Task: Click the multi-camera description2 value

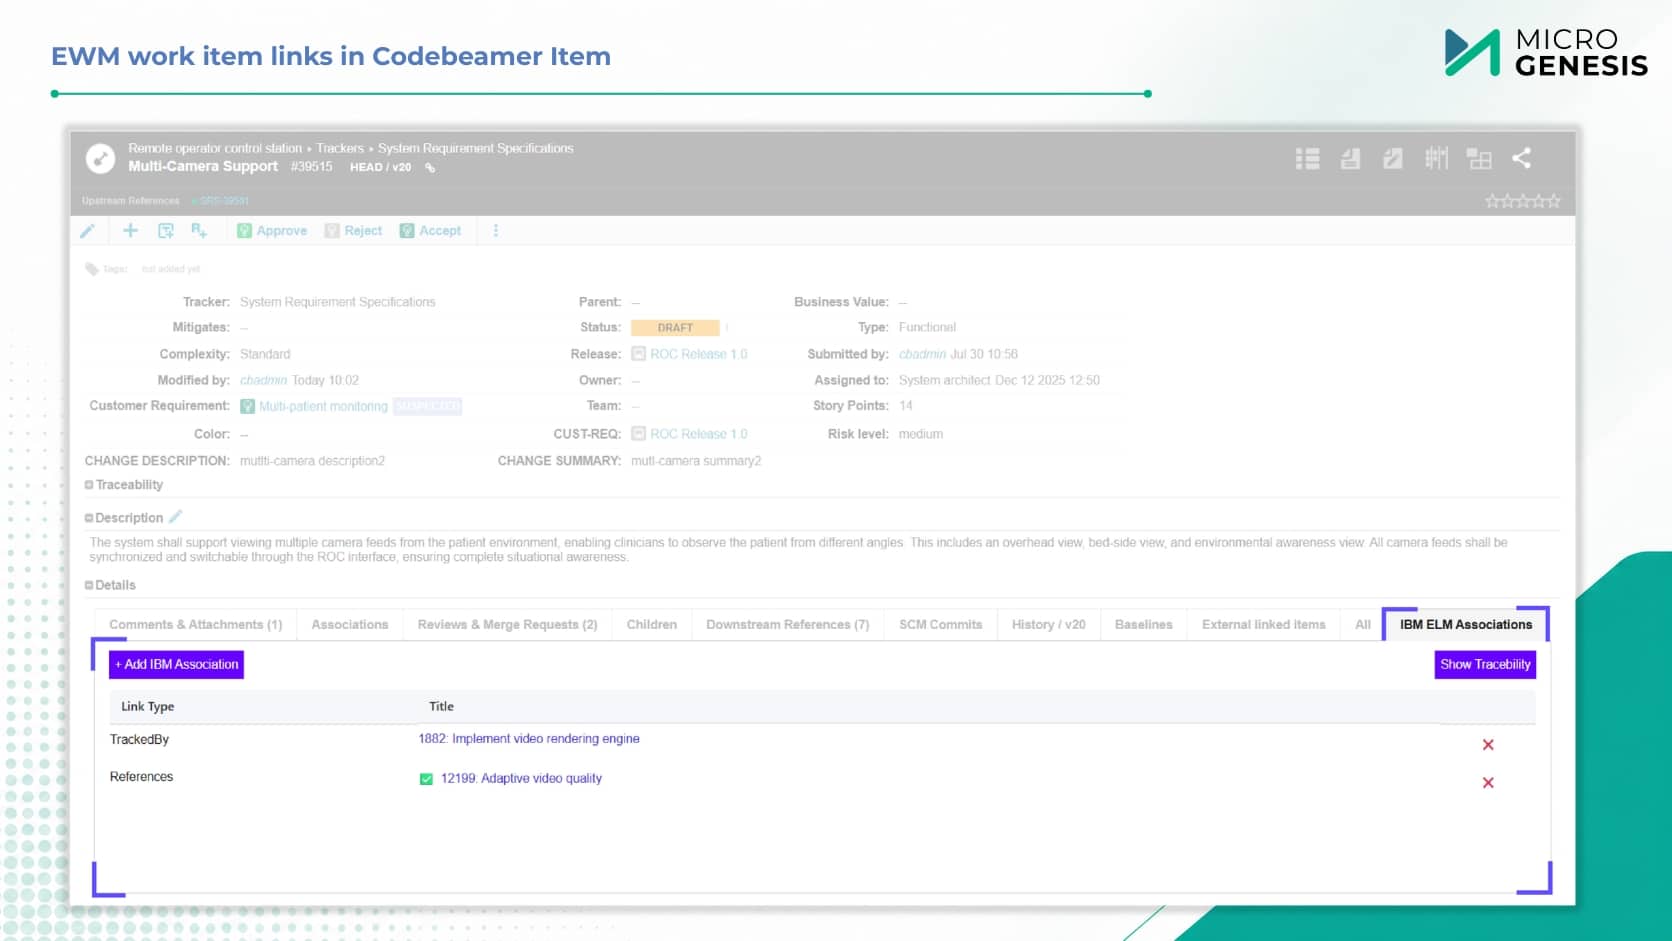Action: [312, 461]
